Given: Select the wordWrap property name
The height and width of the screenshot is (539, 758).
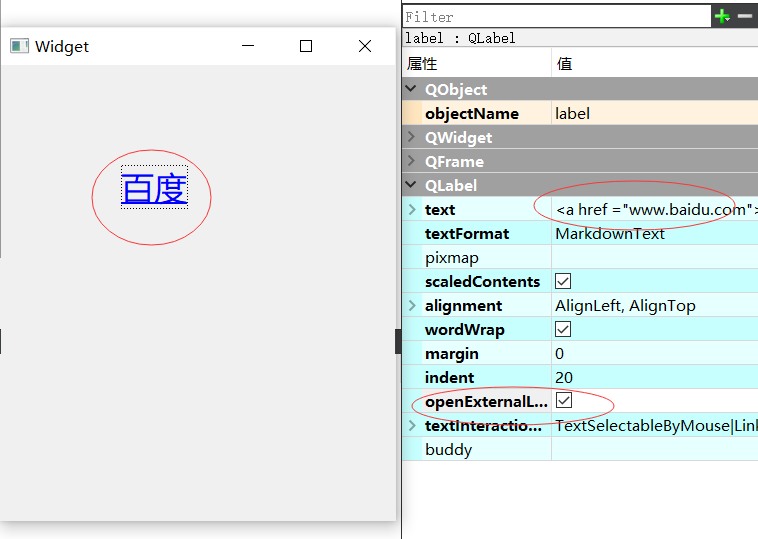Looking at the screenshot, I should [x=465, y=330].
